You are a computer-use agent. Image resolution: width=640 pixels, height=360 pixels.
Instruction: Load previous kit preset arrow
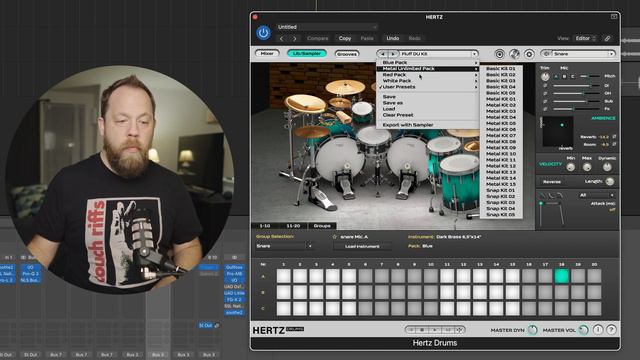tap(382, 54)
